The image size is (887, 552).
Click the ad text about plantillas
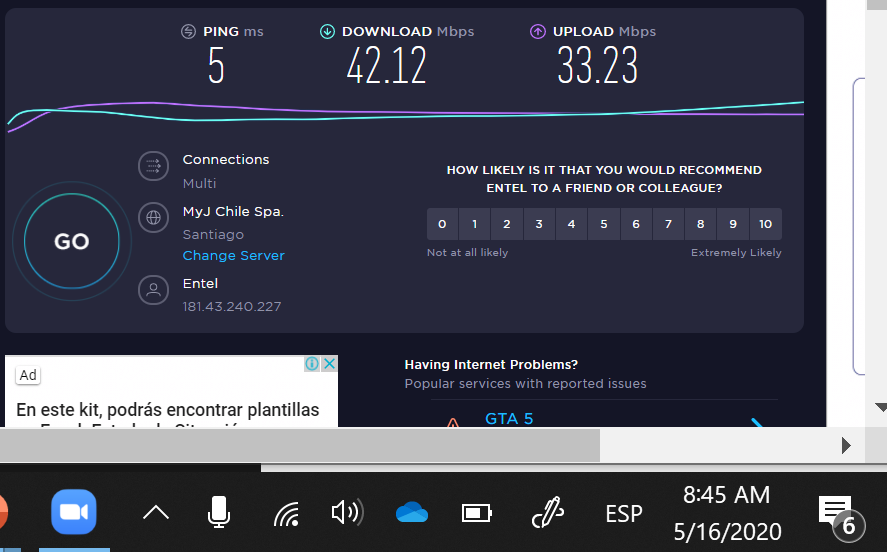point(167,409)
